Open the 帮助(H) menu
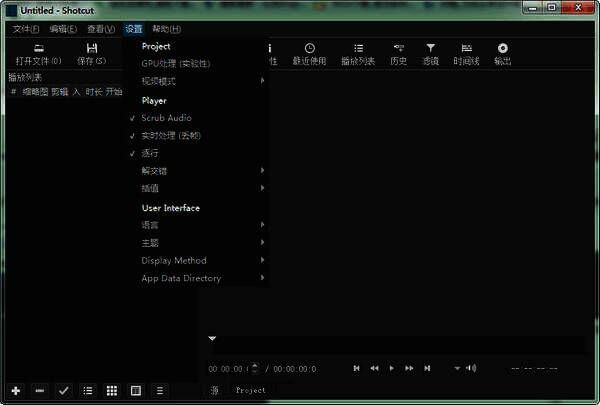 click(x=166, y=29)
